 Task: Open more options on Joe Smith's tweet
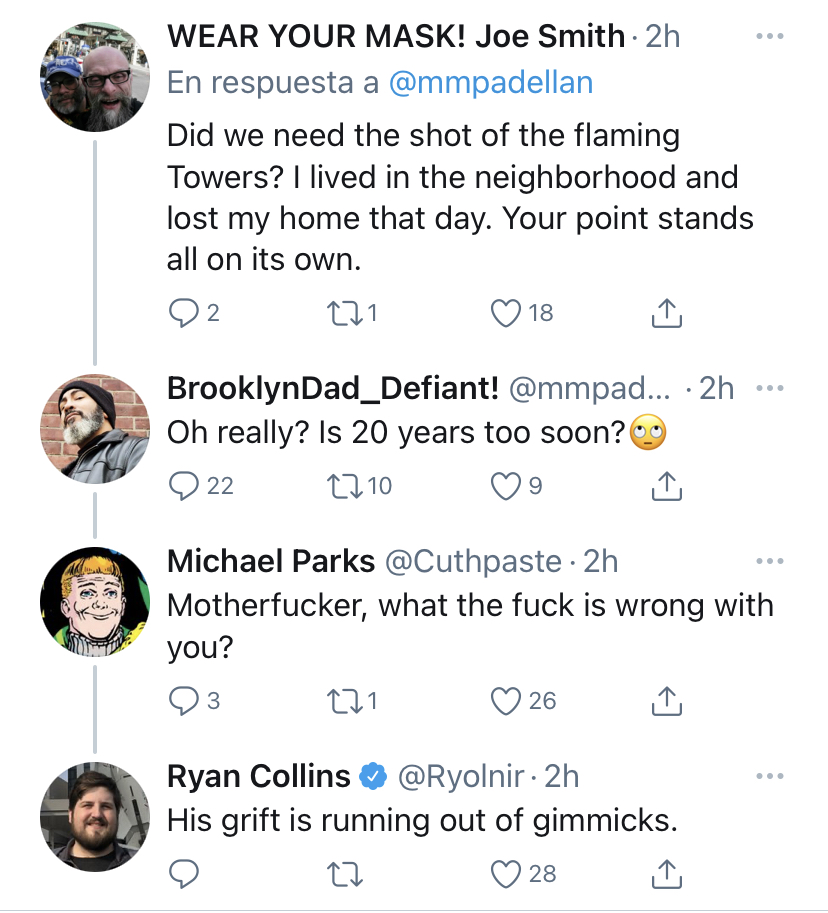pos(769,37)
